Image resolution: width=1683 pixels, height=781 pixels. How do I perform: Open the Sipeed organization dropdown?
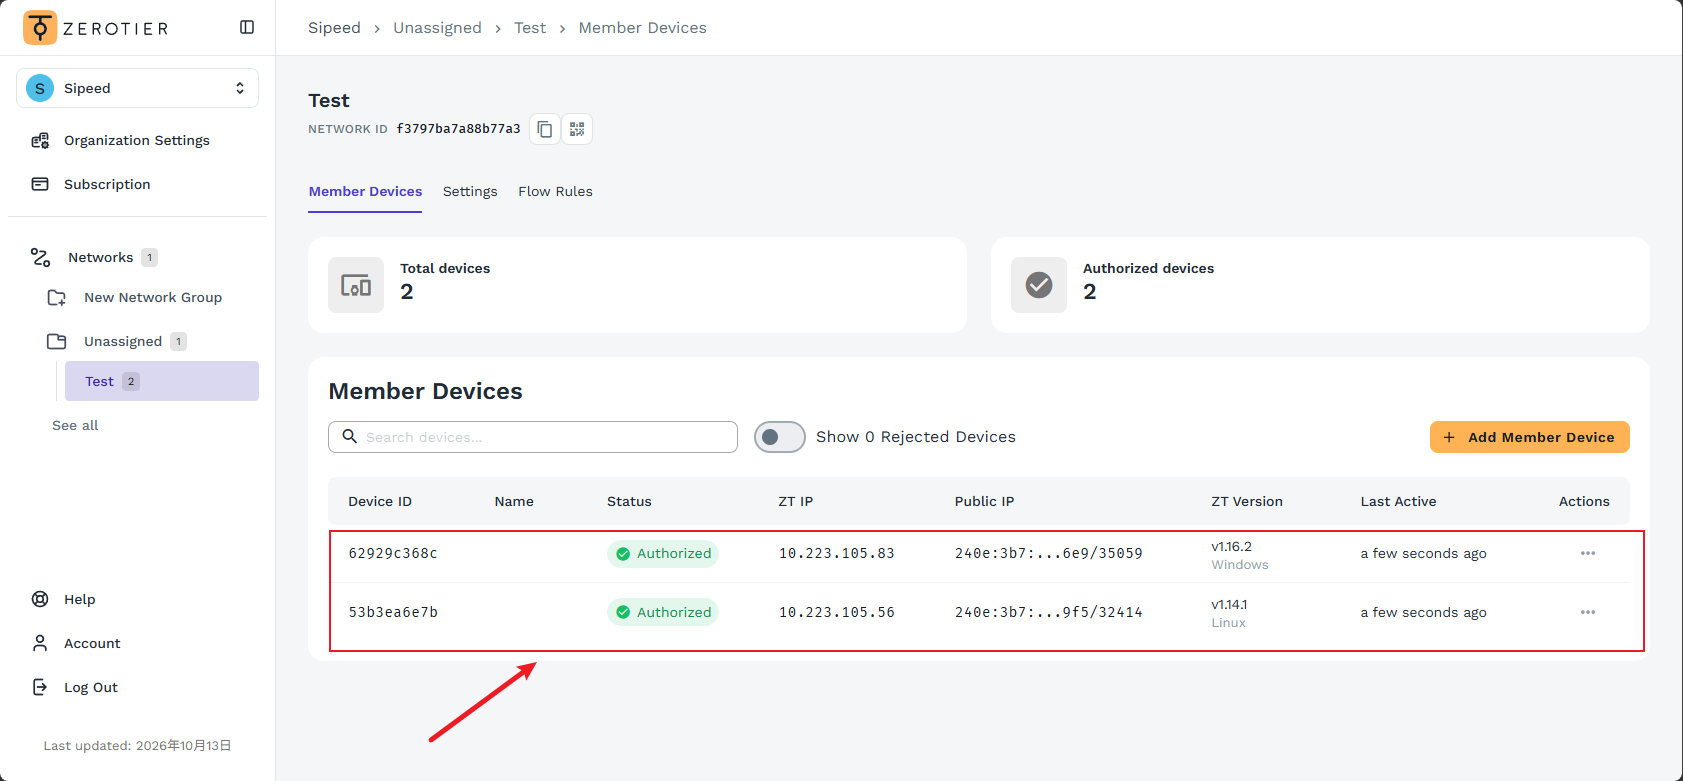(138, 88)
